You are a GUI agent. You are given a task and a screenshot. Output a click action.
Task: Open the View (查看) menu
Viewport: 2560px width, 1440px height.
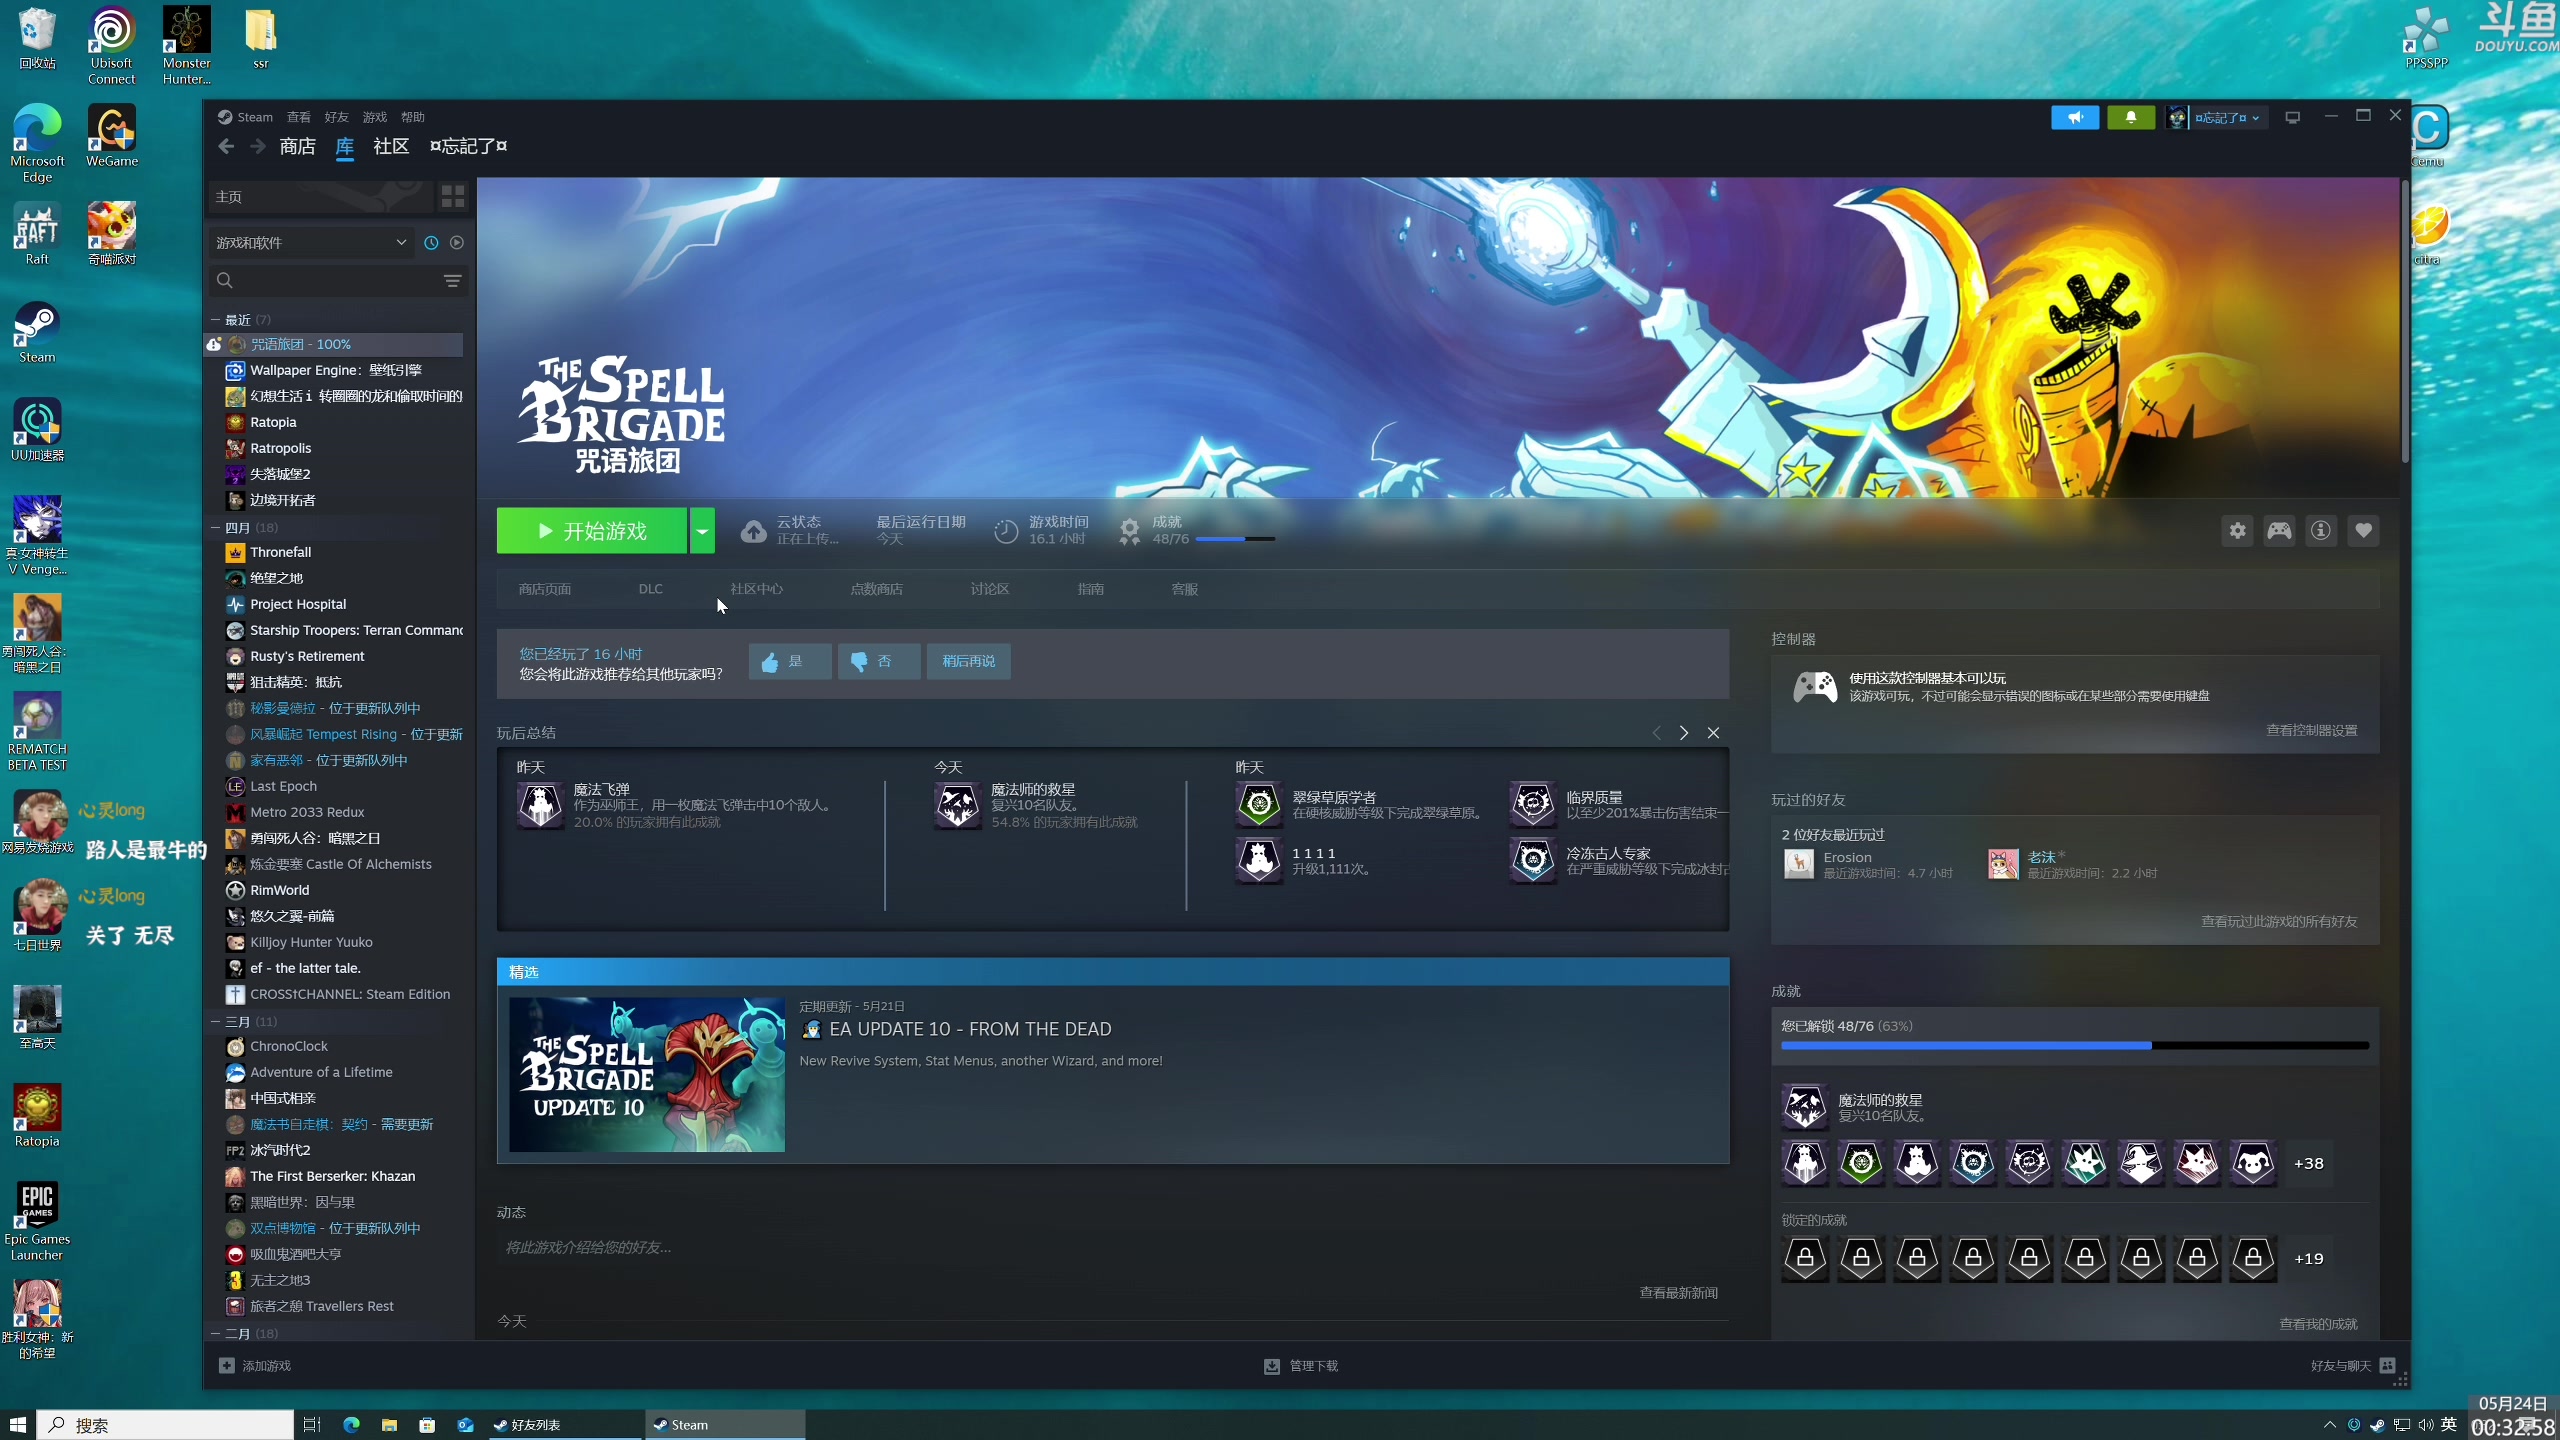[298, 117]
